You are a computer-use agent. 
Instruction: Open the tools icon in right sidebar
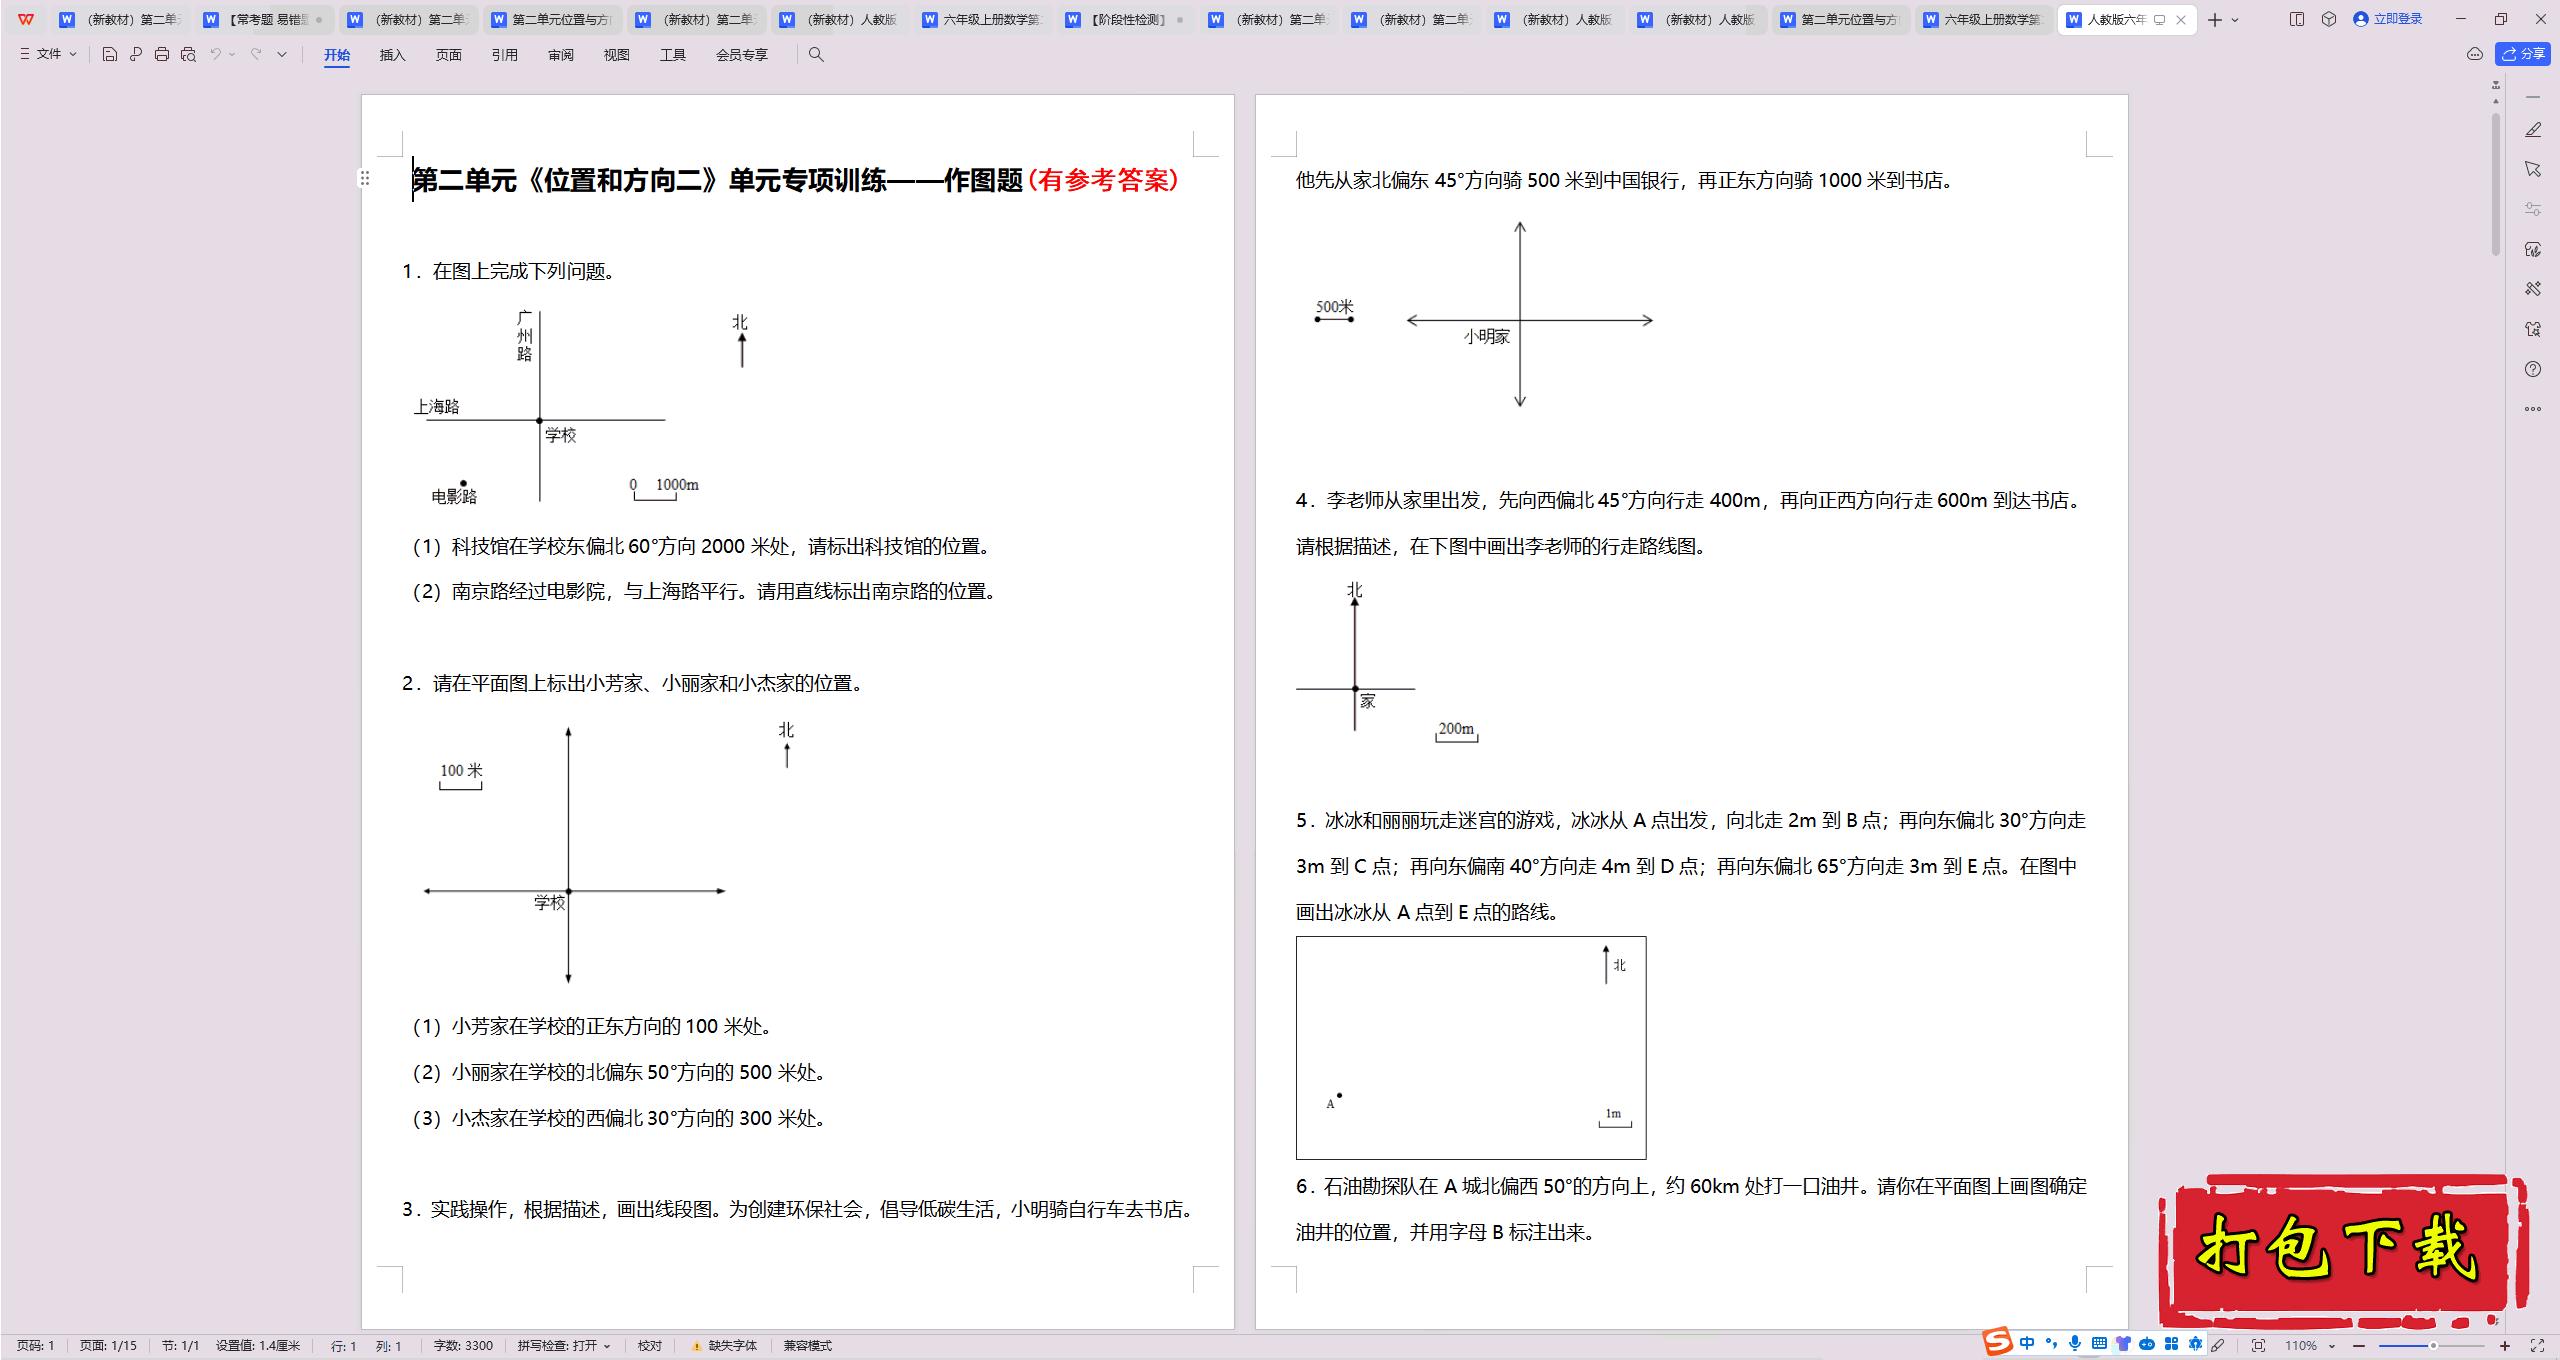pyautogui.click(x=2533, y=289)
